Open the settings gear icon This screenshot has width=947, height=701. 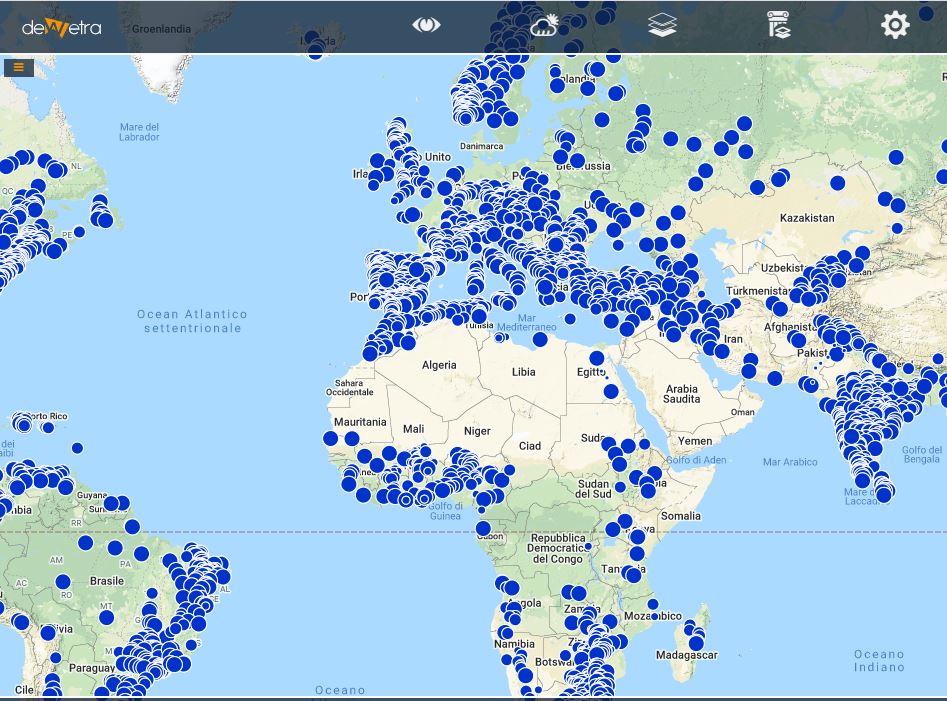pos(894,25)
